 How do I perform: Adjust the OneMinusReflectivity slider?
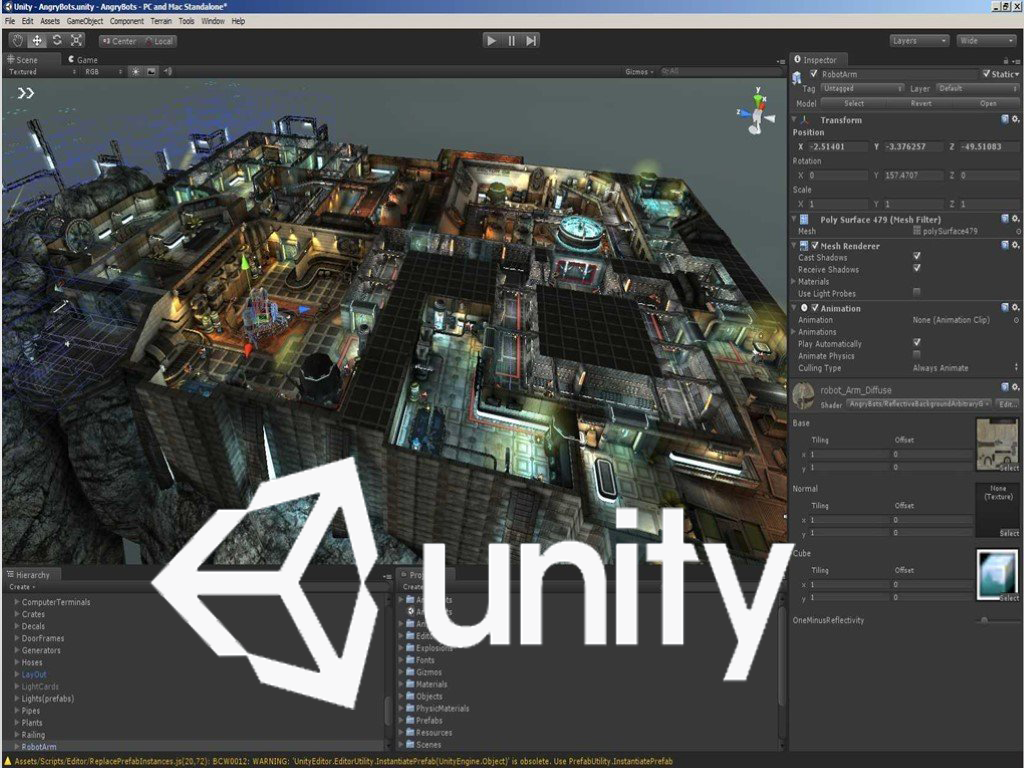tap(984, 620)
